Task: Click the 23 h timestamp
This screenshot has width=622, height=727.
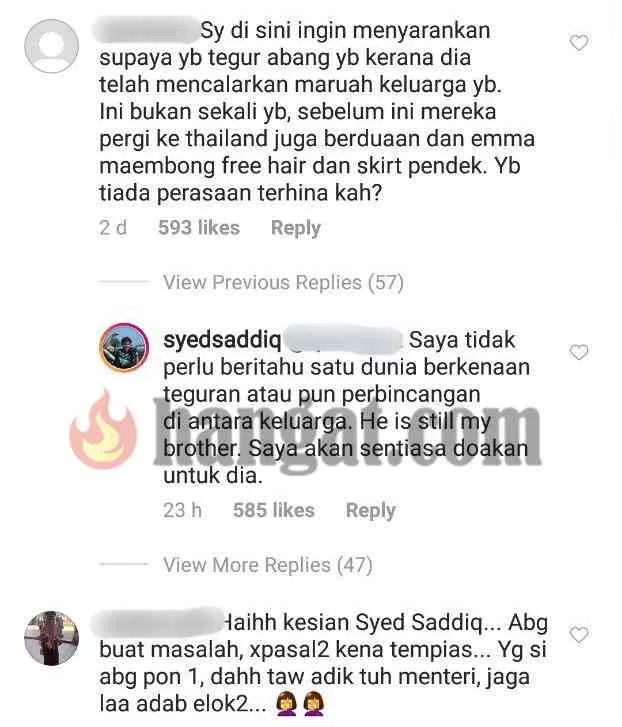Action: coord(183,510)
